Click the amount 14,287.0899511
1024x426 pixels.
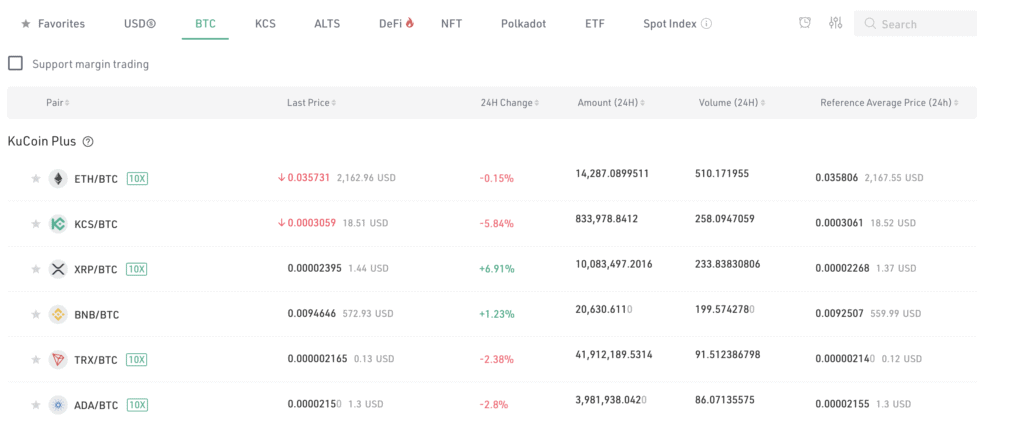pyautogui.click(x=612, y=173)
